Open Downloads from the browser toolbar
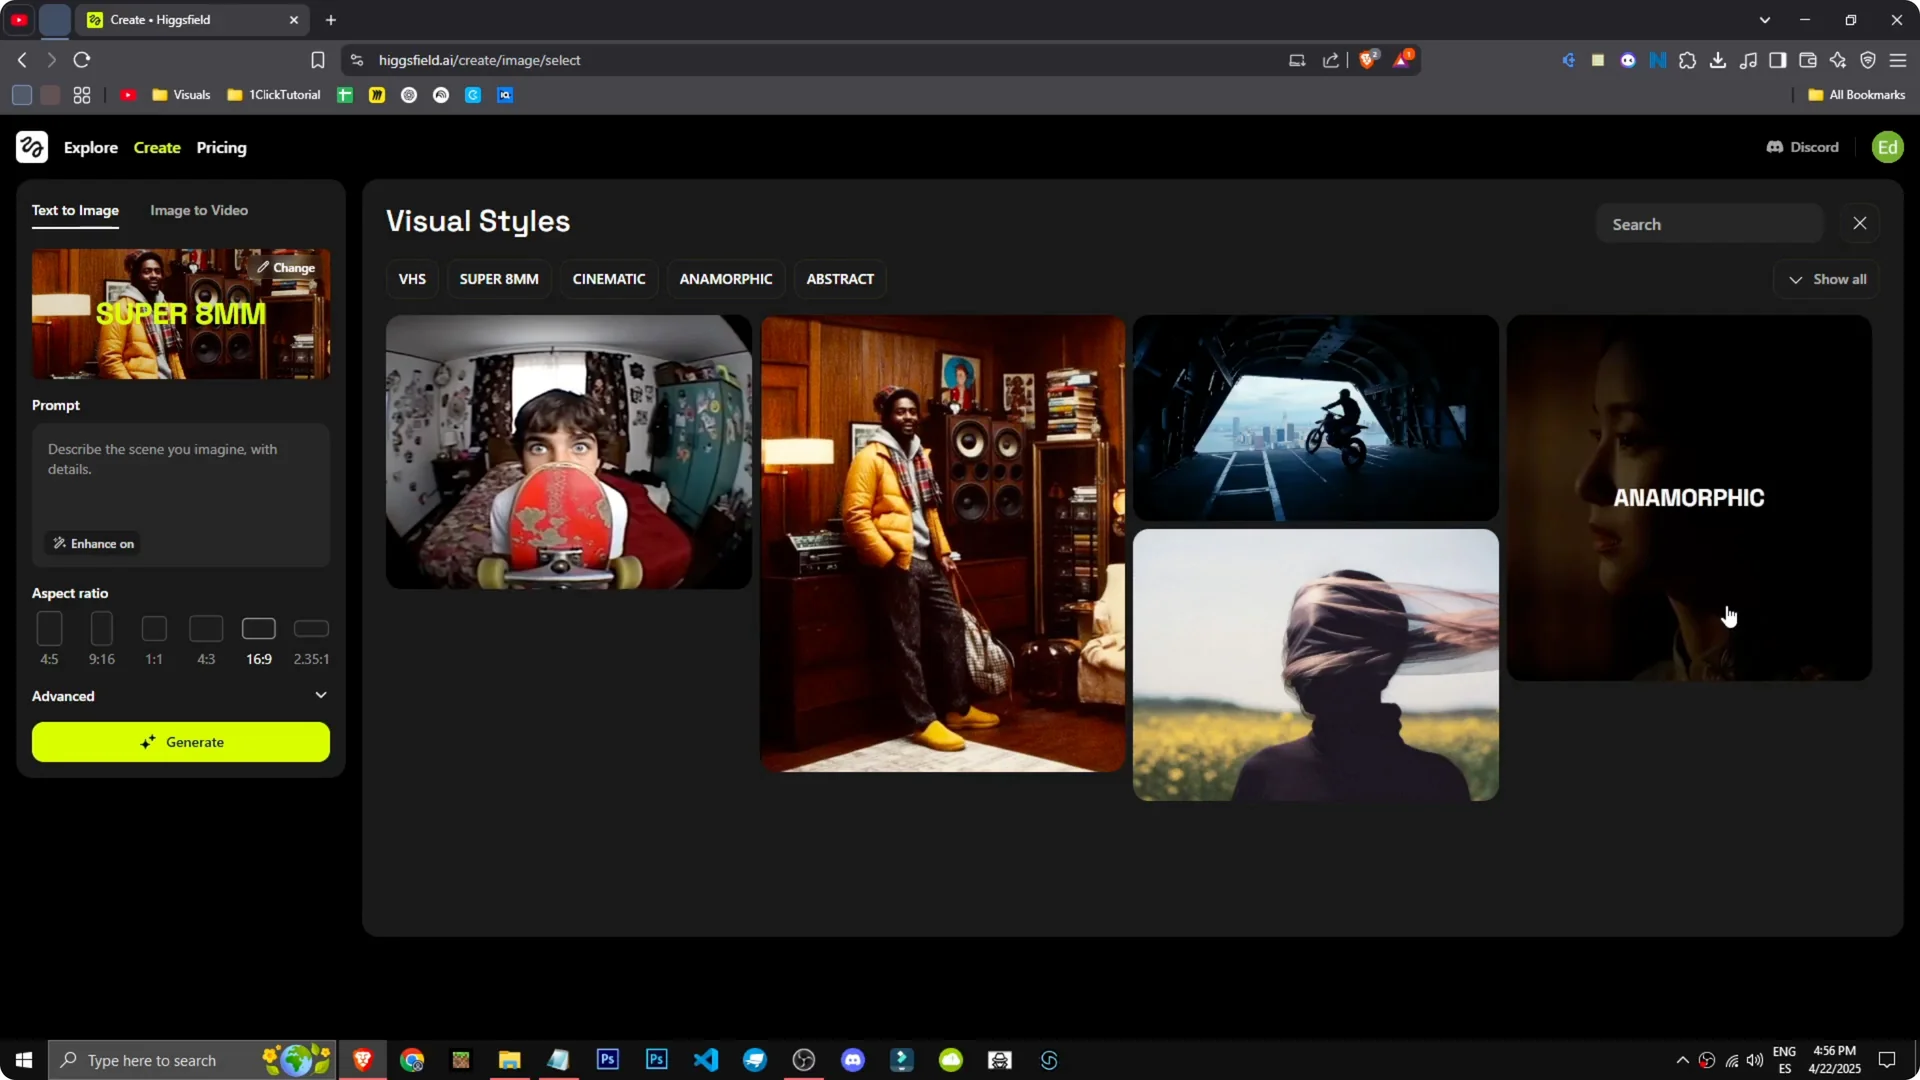The height and width of the screenshot is (1080, 1920). [x=1718, y=60]
